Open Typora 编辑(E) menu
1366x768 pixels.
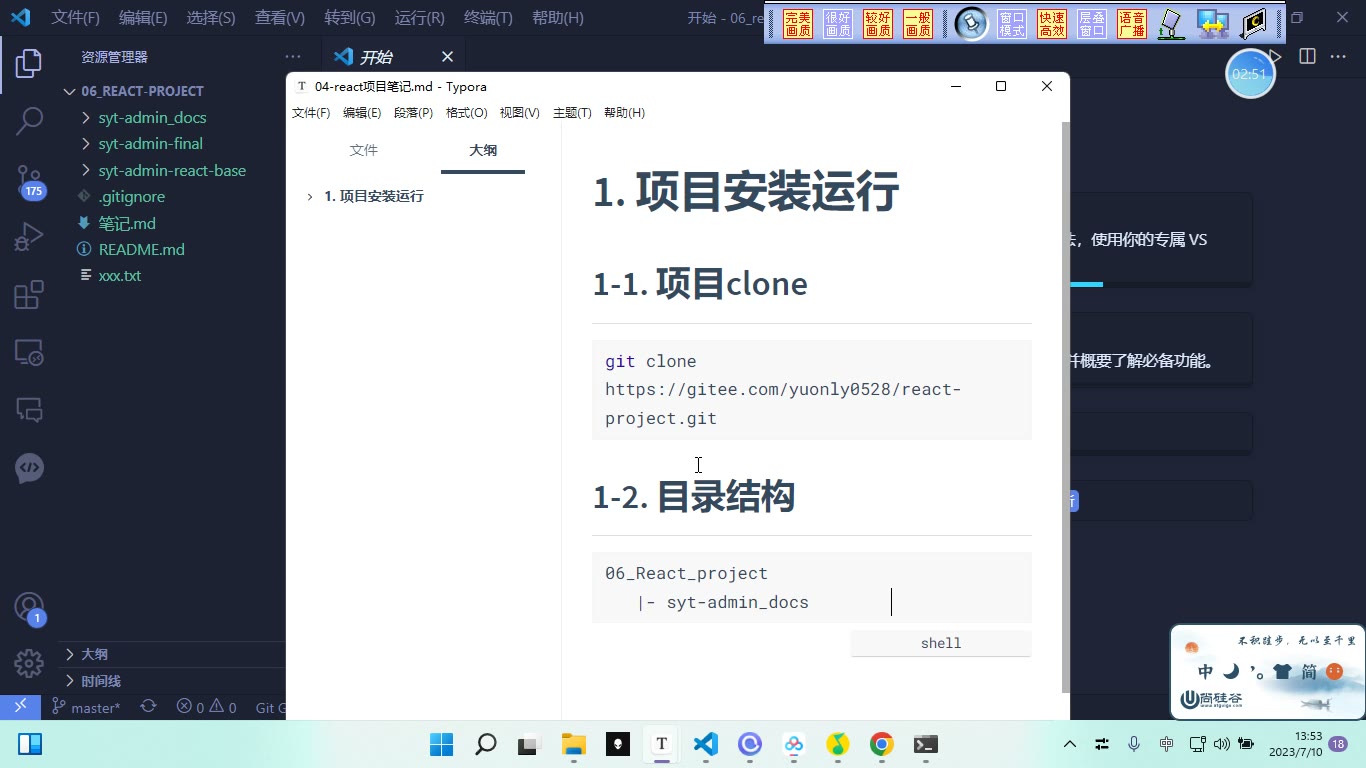[x=362, y=113]
